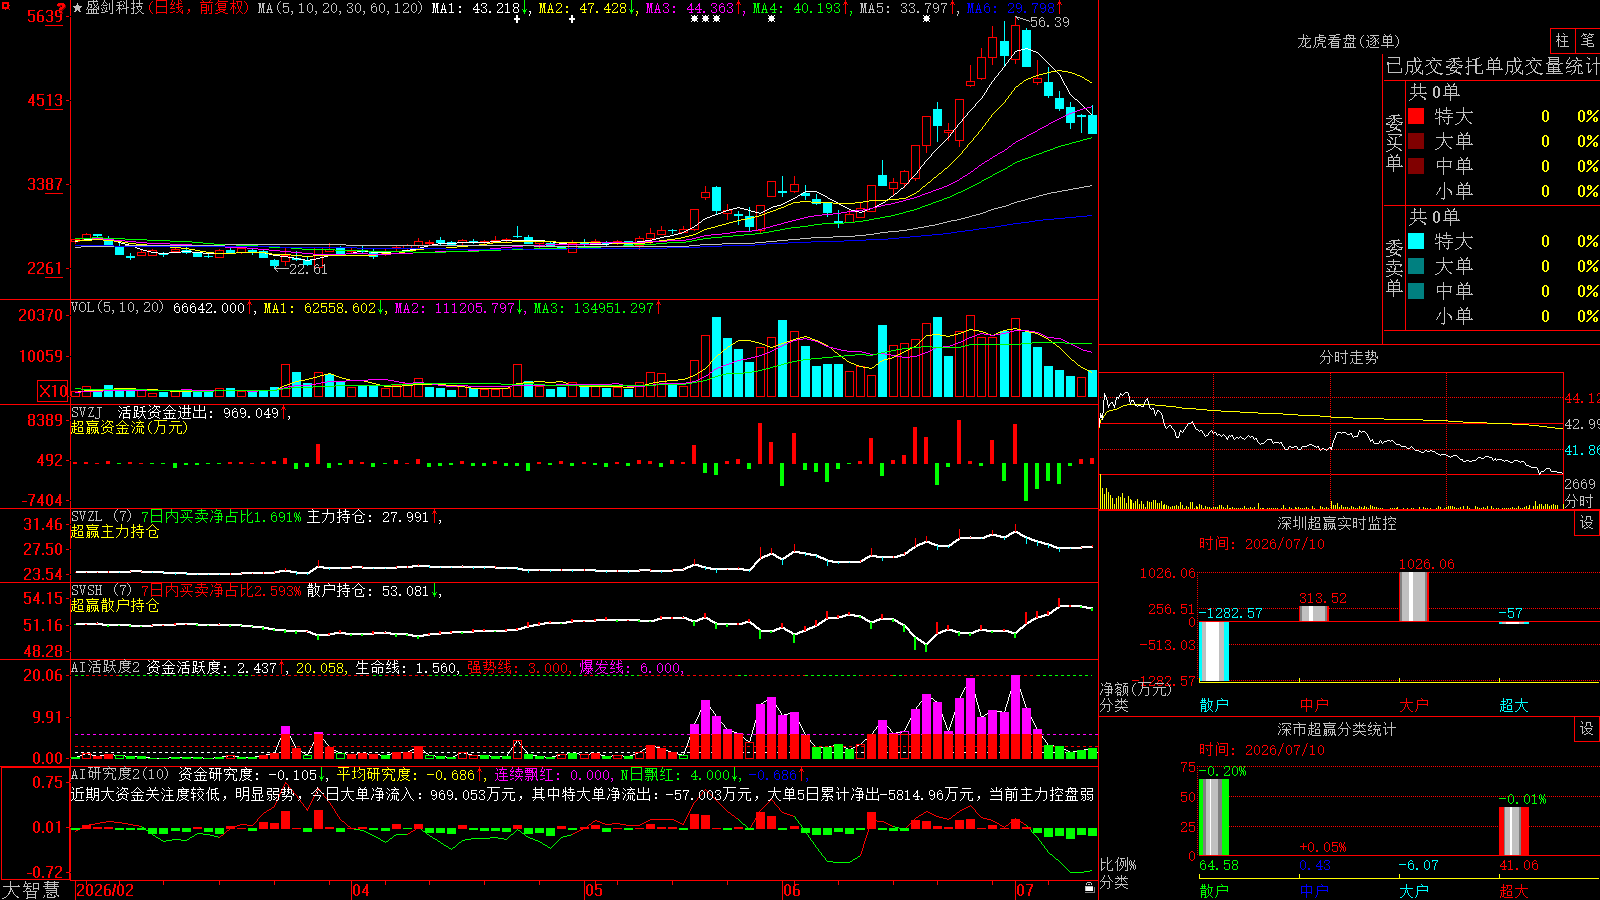The height and width of the screenshot is (900, 1600).
Task: Click the 强势线: 3.000 label
Action: 518,668
